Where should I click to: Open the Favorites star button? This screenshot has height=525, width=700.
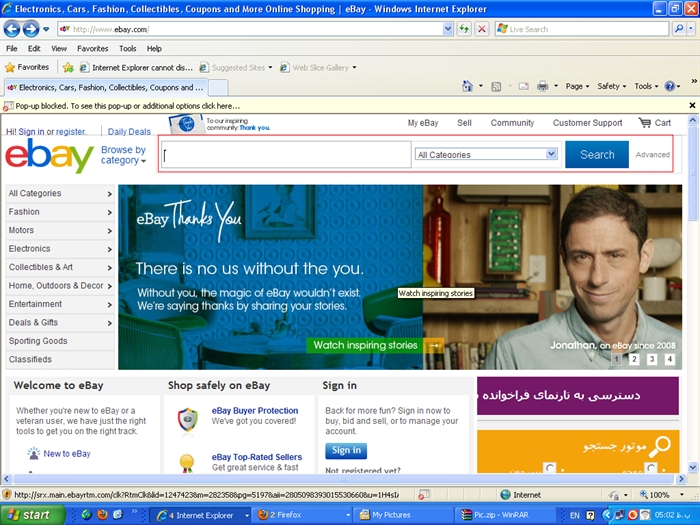point(27,67)
